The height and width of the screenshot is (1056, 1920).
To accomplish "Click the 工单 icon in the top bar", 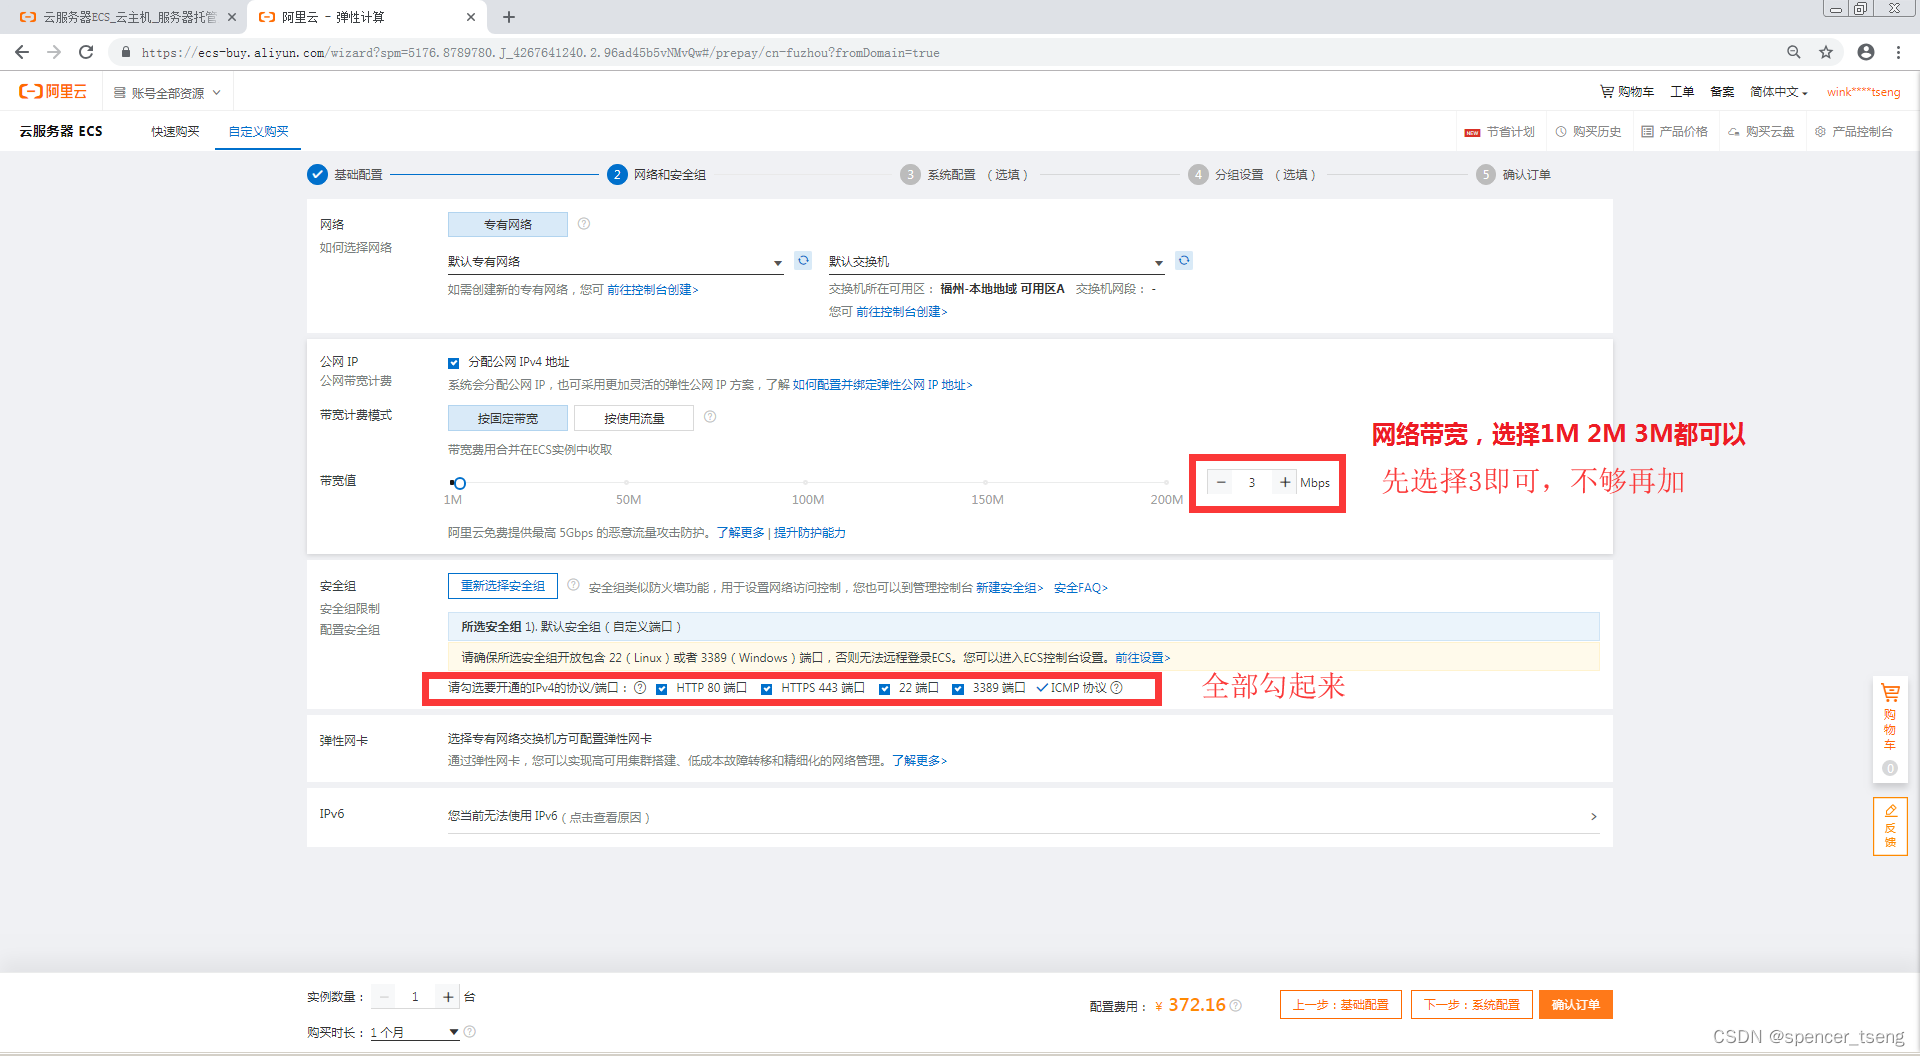I will click(x=1681, y=91).
